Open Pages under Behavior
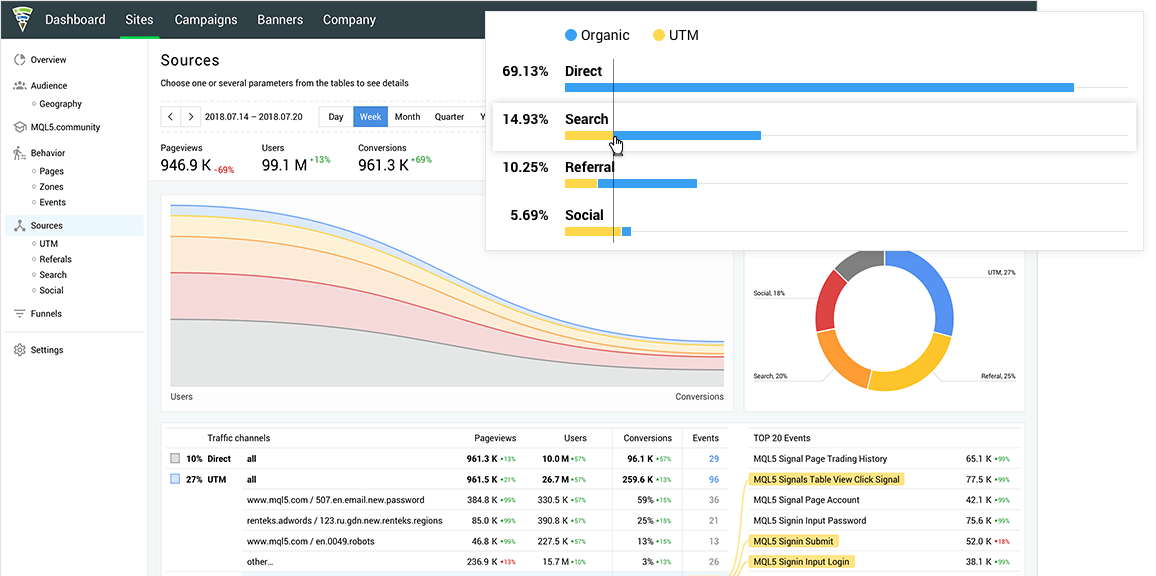1156x576 pixels. [x=52, y=171]
